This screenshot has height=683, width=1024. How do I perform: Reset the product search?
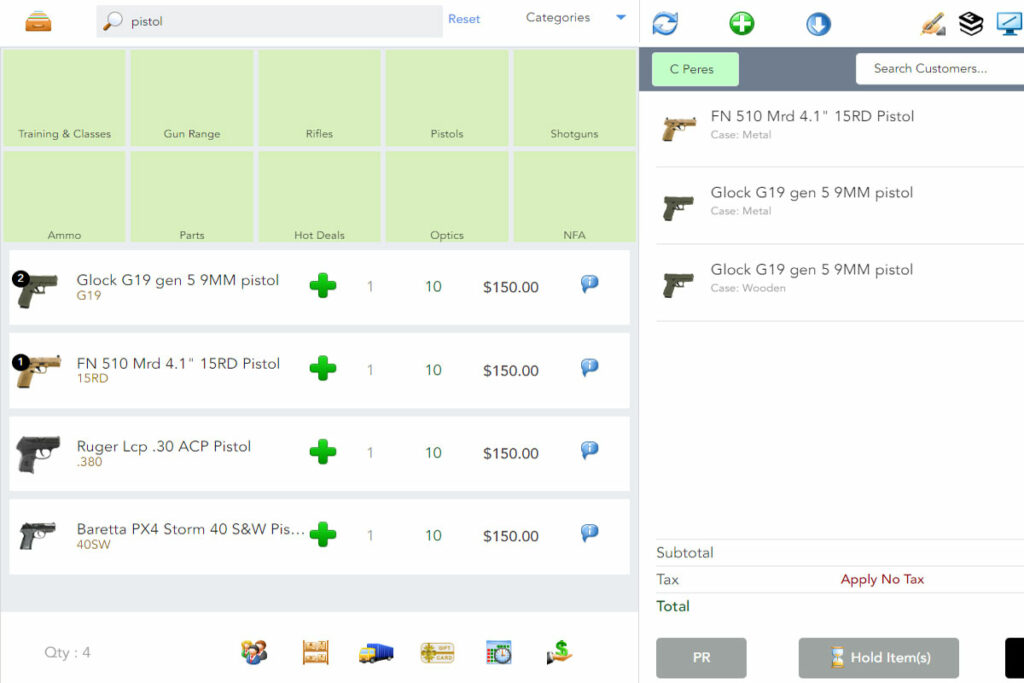464,20
